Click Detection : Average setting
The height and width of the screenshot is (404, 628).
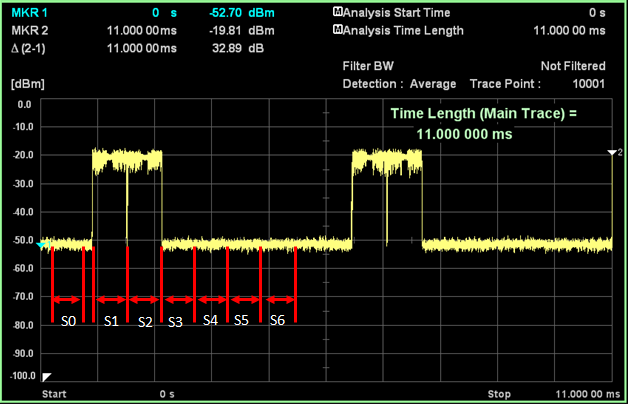(399, 84)
